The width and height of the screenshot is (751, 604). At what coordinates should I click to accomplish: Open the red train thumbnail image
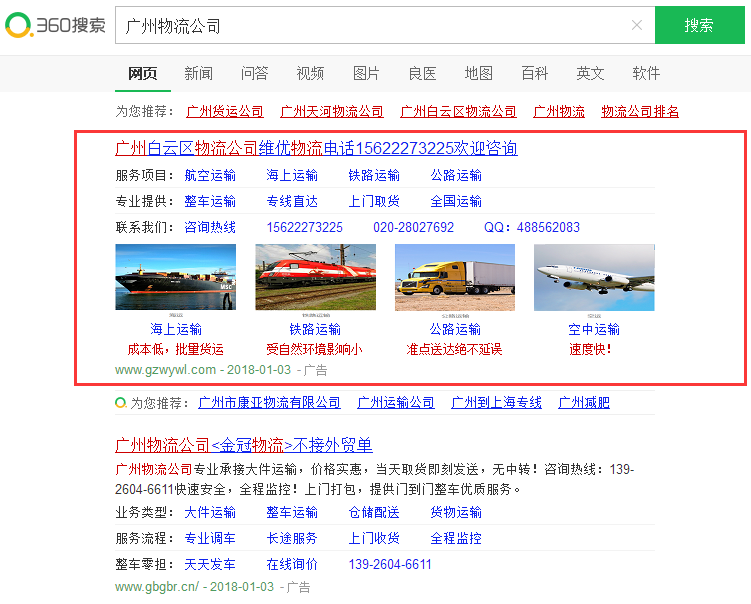point(316,277)
